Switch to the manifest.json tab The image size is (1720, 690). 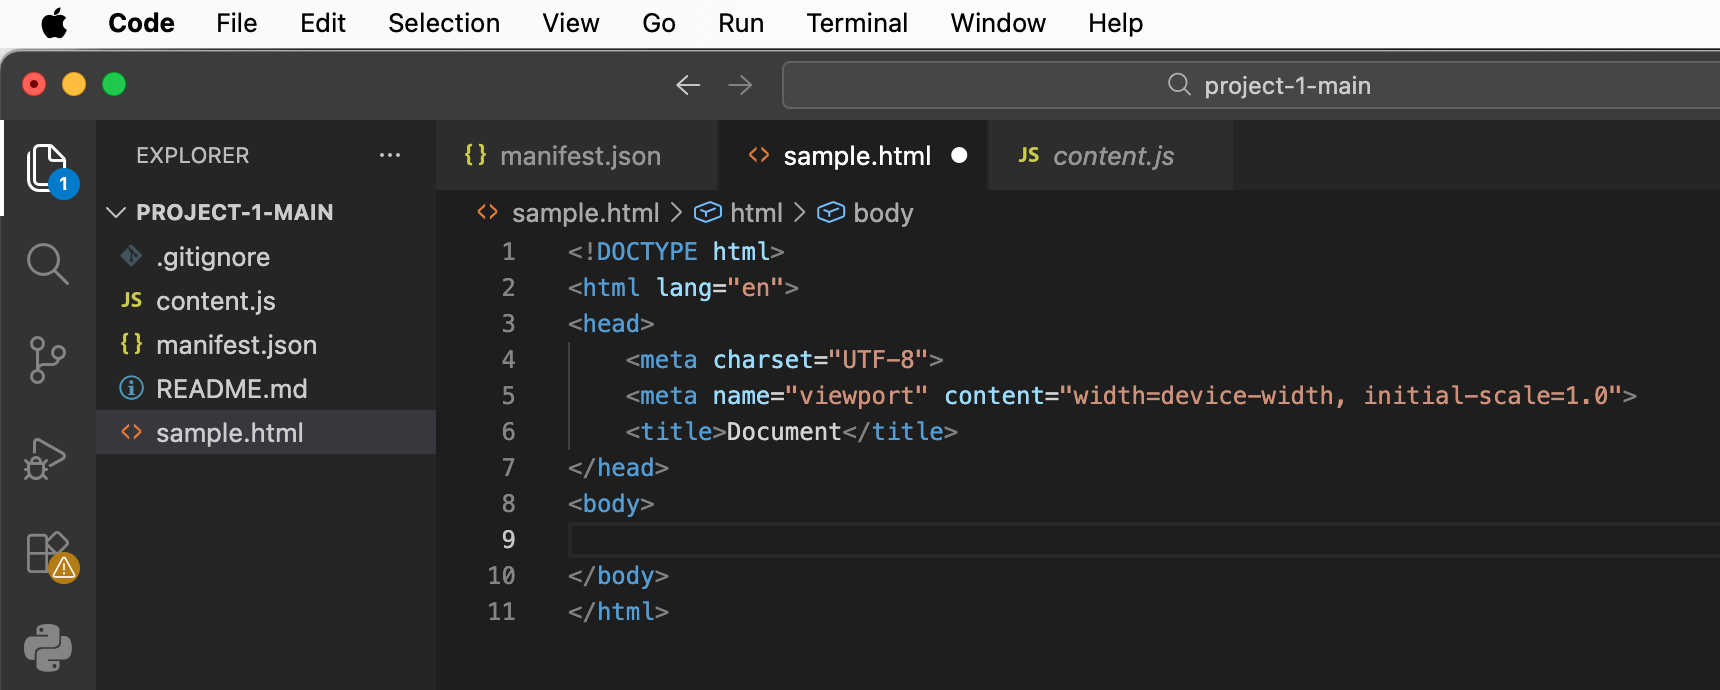point(579,156)
